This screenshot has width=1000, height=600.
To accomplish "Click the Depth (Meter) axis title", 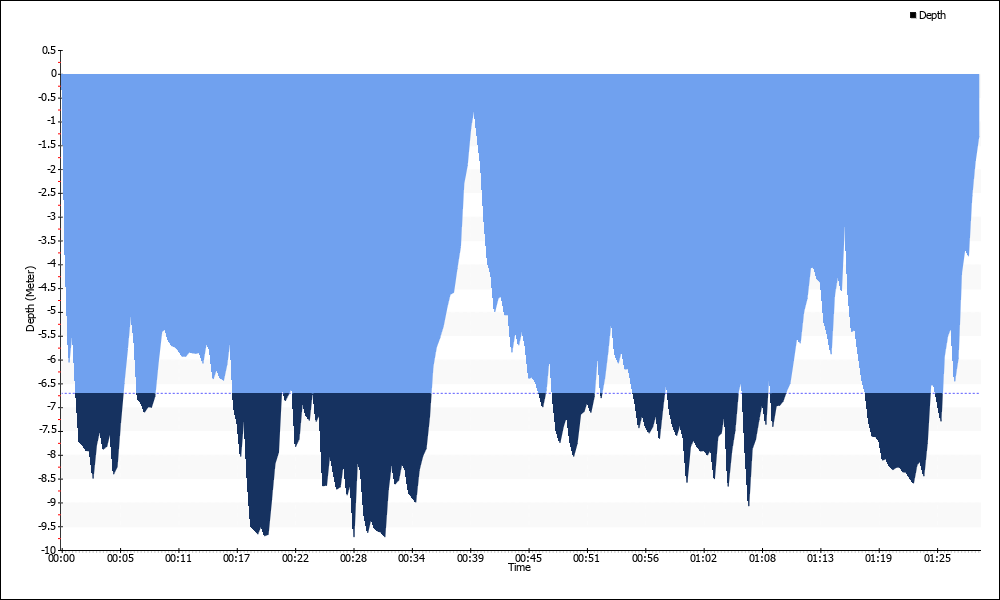I will pos(30,299).
